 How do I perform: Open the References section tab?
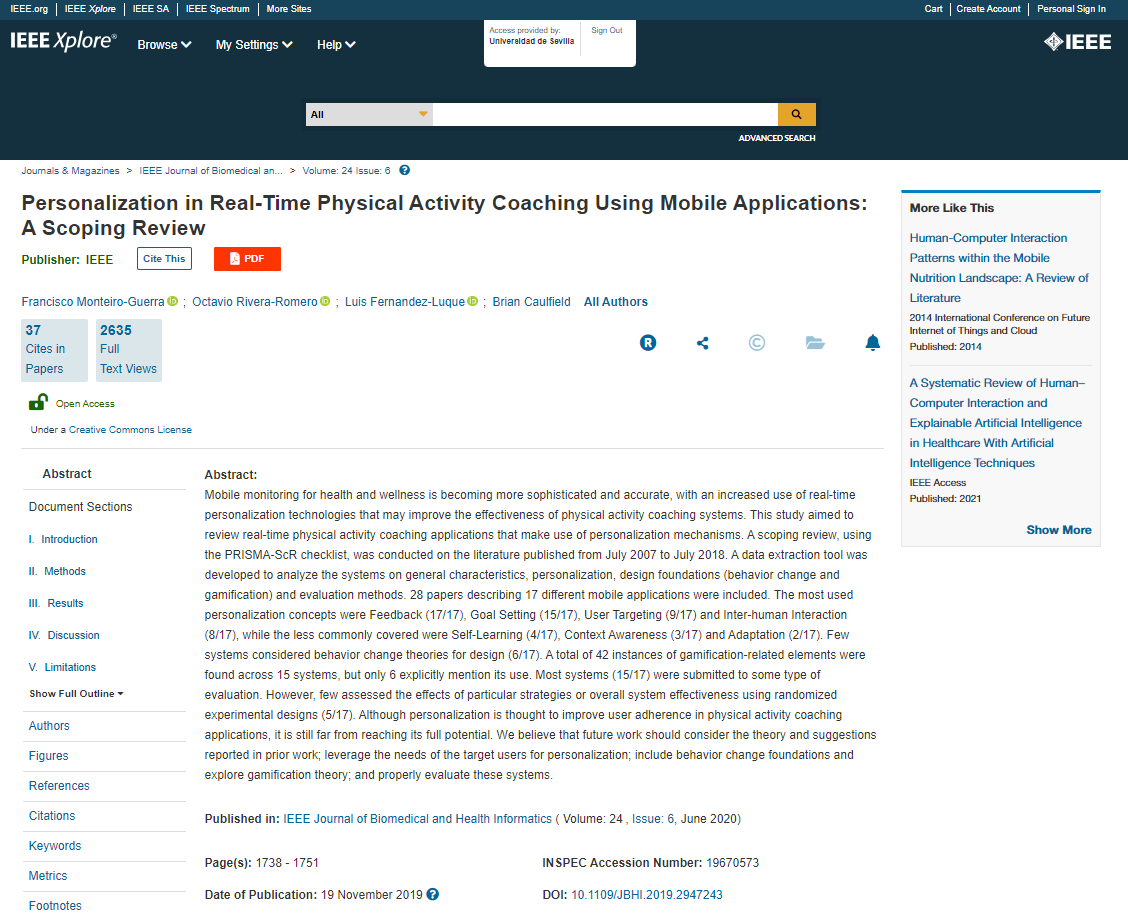(x=59, y=786)
